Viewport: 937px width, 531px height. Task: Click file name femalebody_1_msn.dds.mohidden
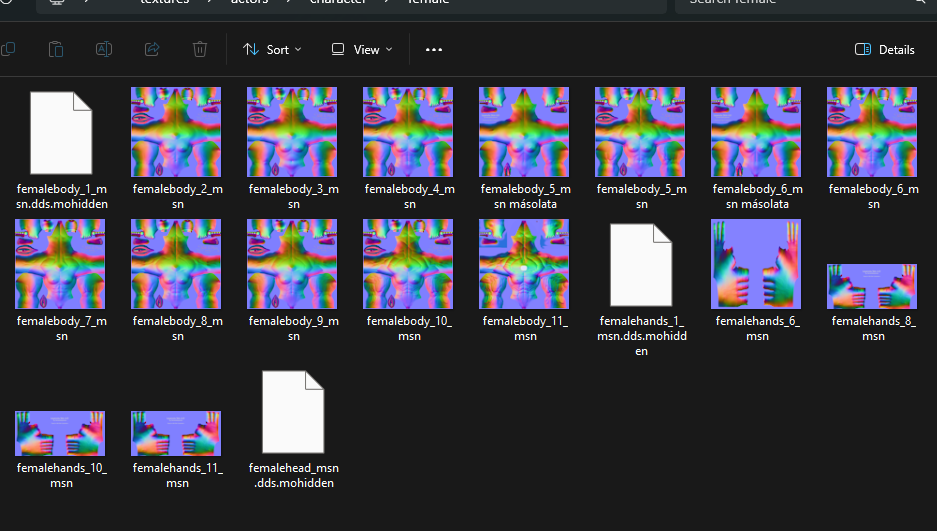(x=62, y=197)
